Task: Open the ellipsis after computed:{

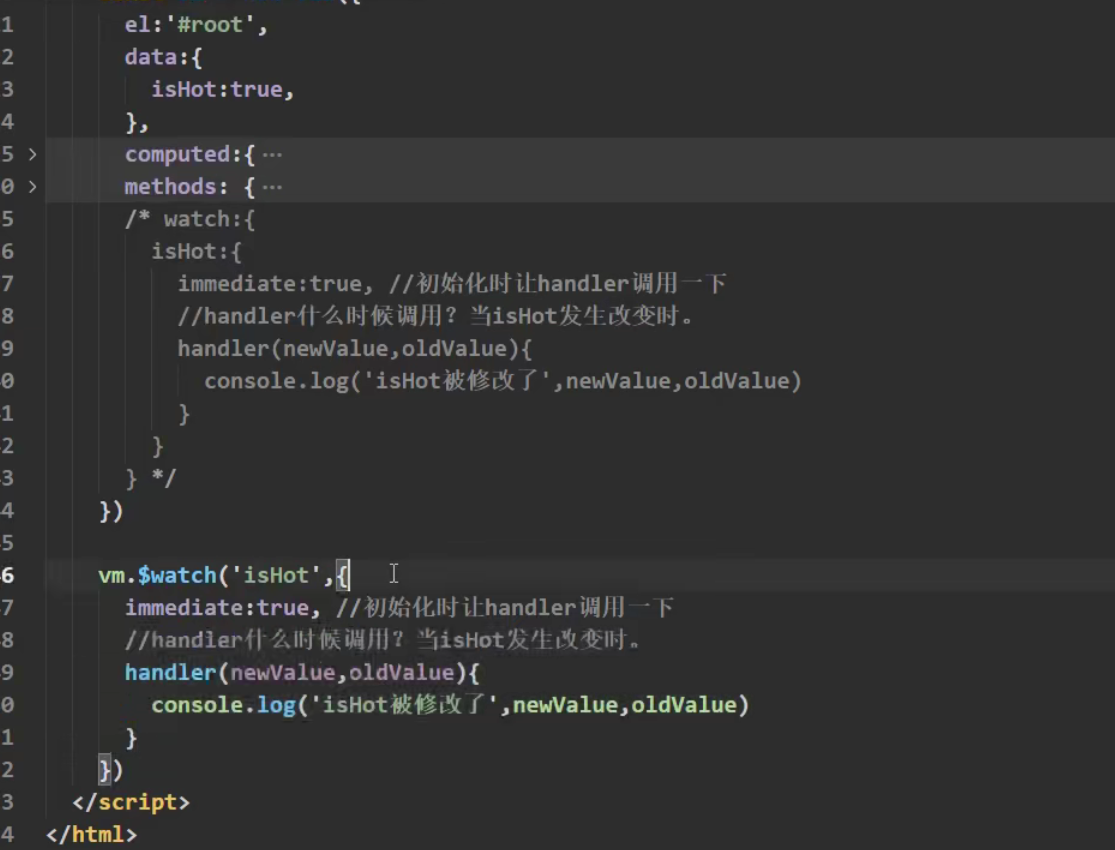Action: pyautogui.click(x=272, y=155)
